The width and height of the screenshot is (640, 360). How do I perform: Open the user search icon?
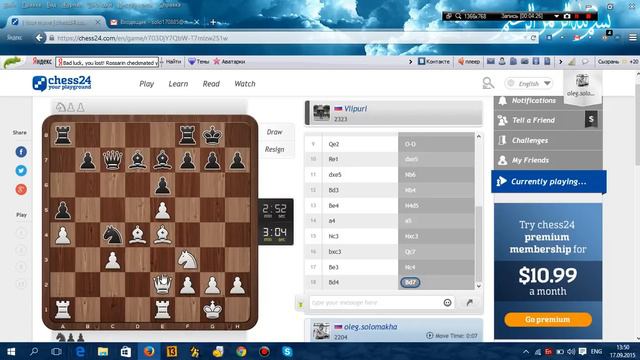488,83
